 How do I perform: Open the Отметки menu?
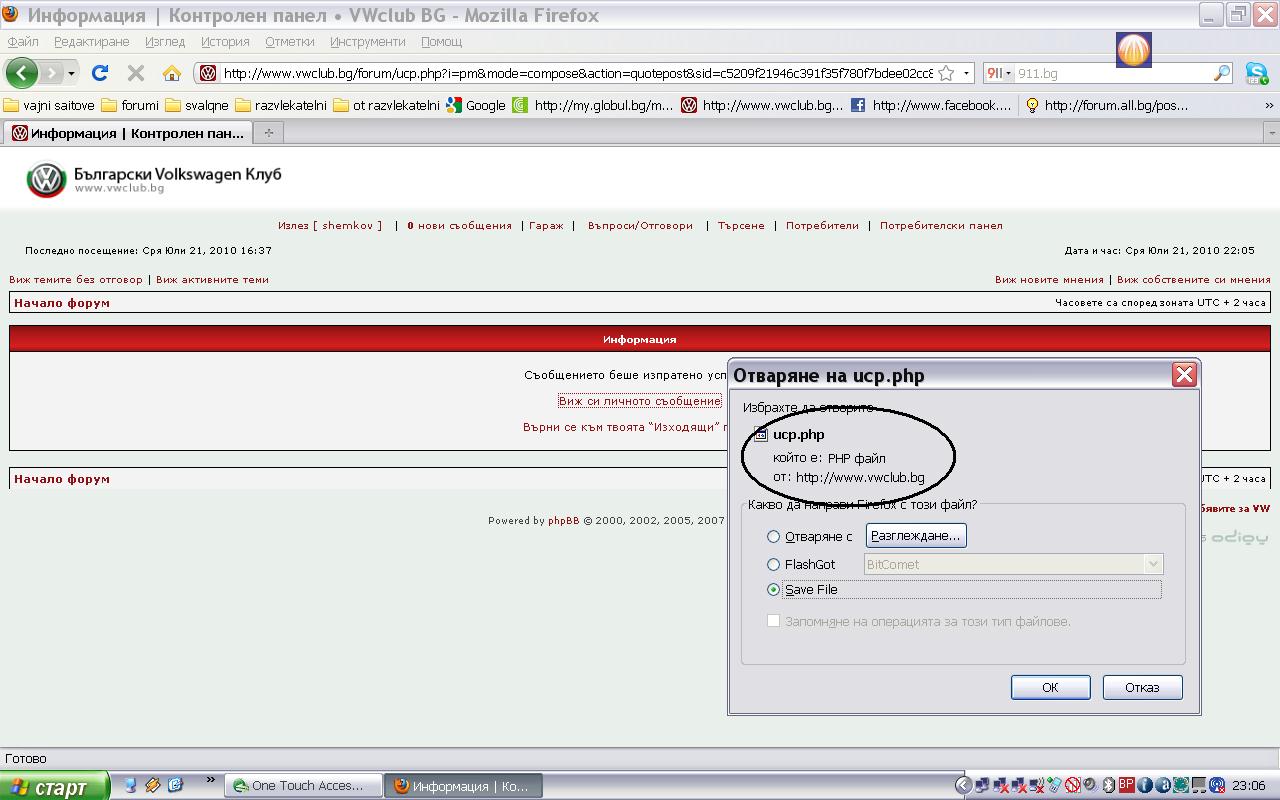(x=289, y=42)
